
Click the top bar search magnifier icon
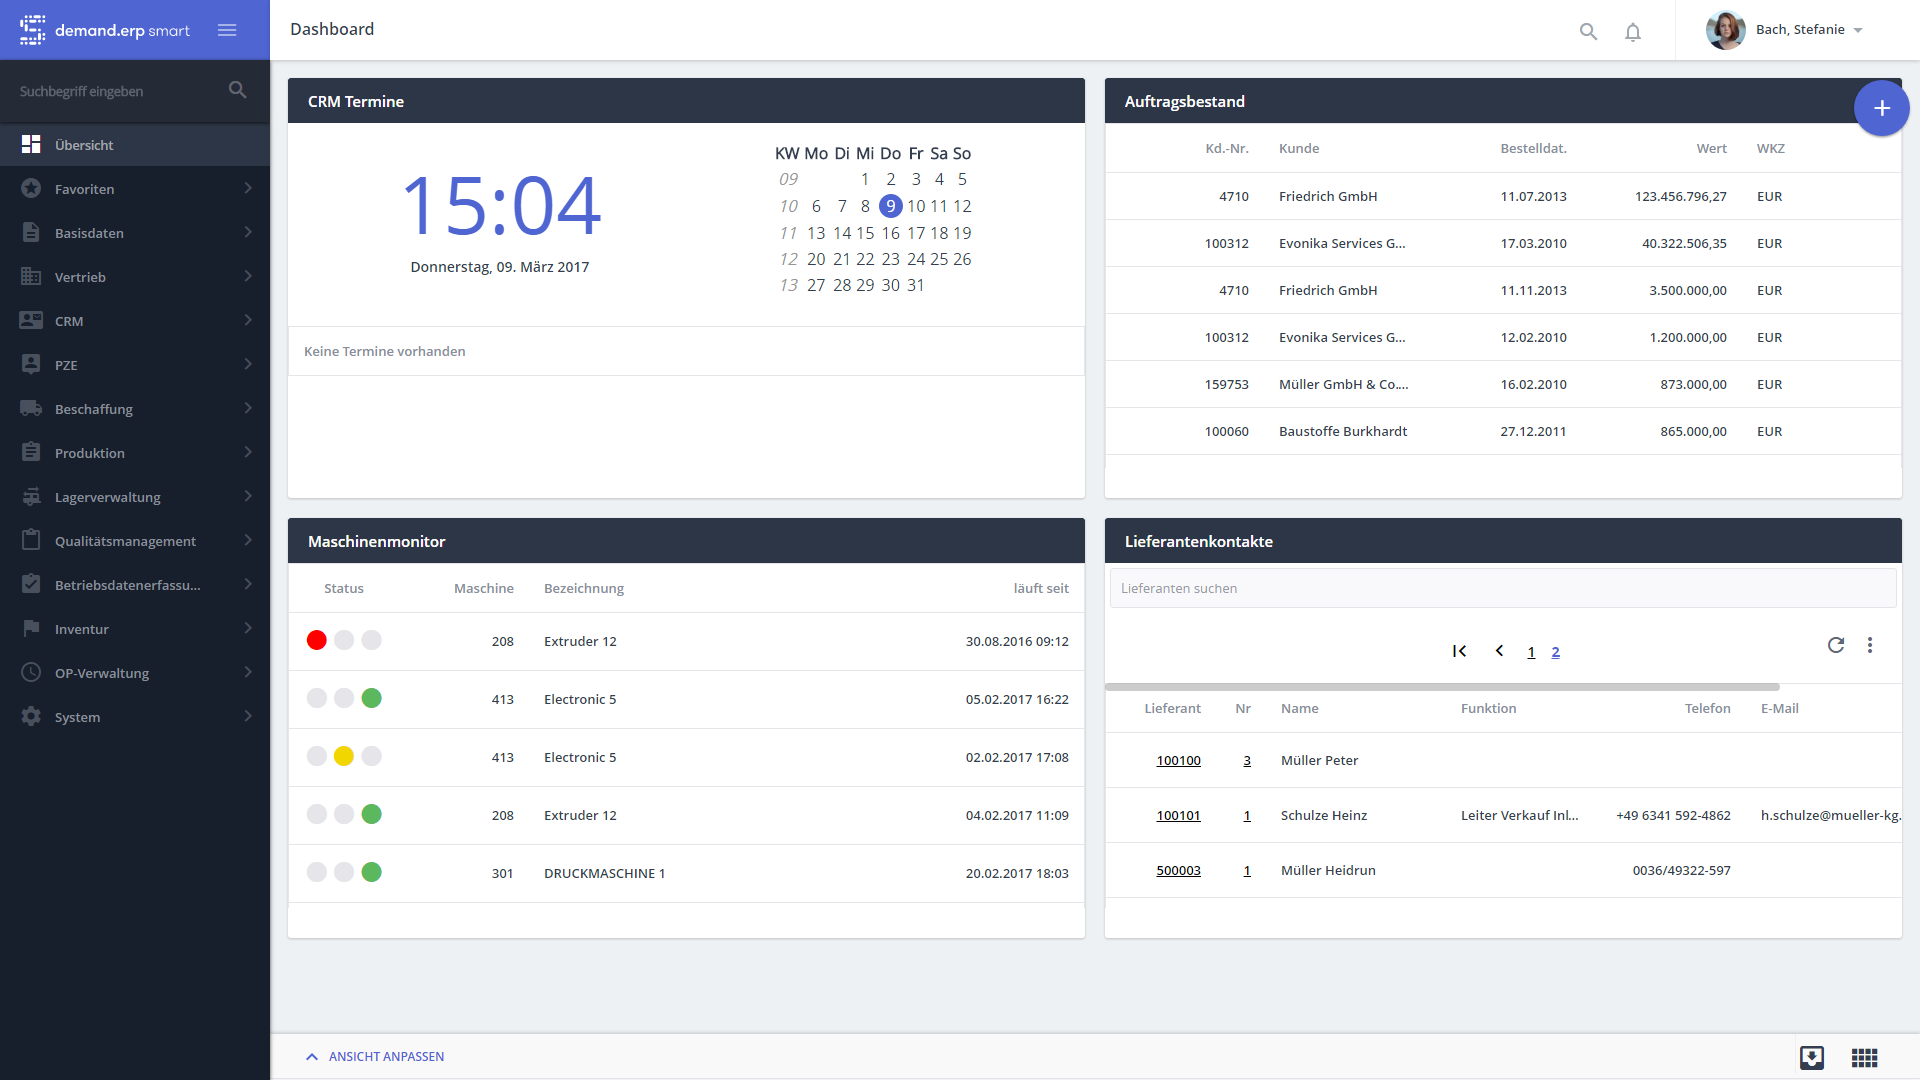tap(1588, 32)
